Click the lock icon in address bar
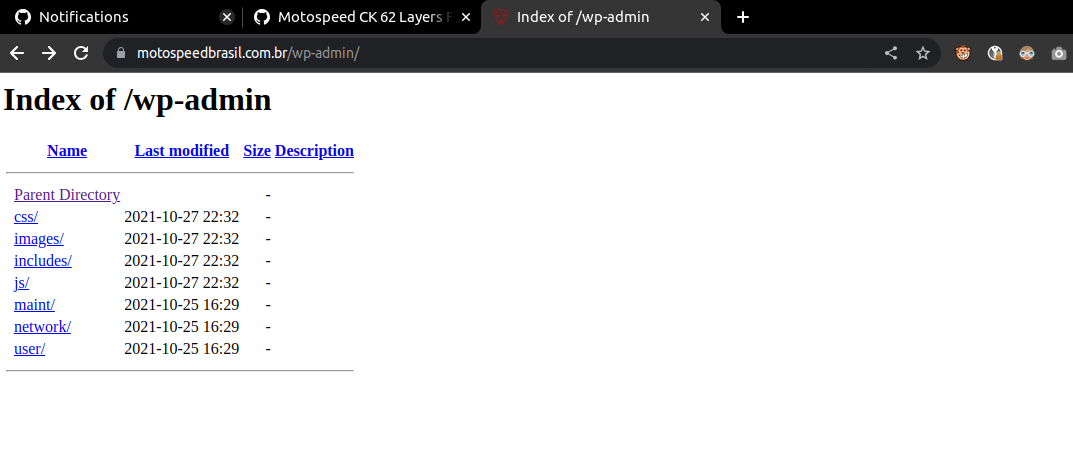The width and height of the screenshot is (1073, 452). [x=121, y=53]
